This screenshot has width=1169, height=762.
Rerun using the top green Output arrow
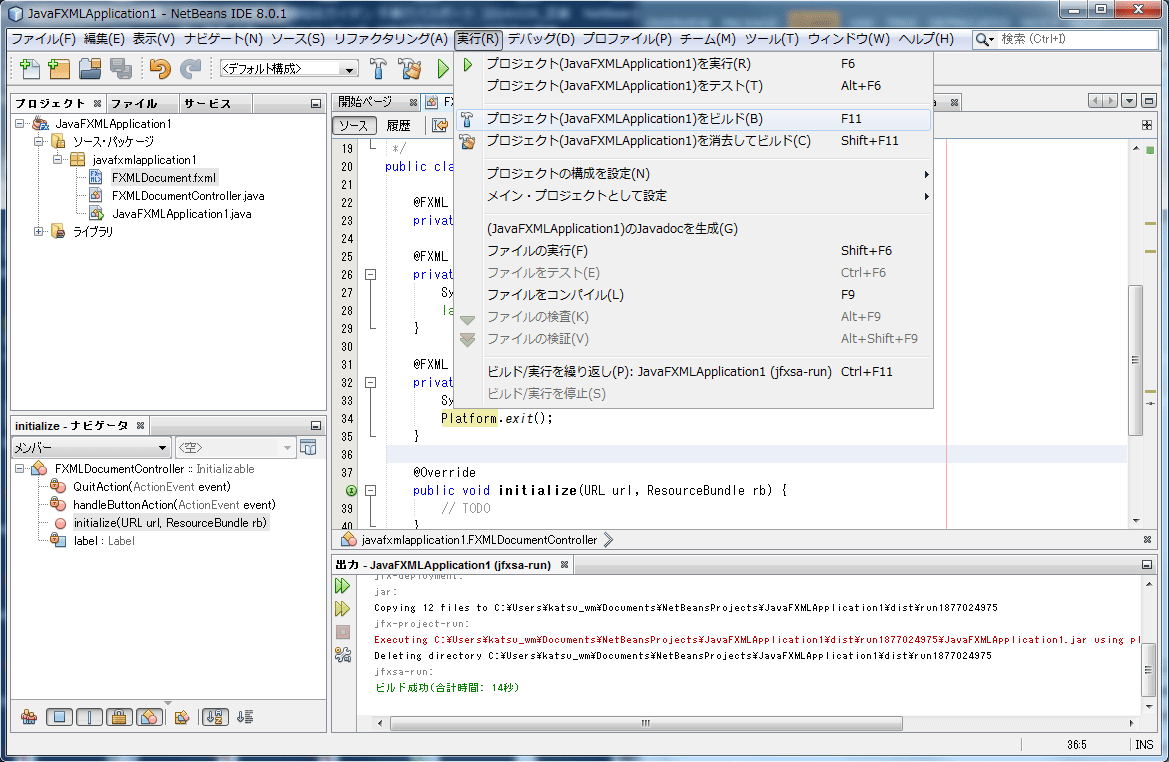342,586
